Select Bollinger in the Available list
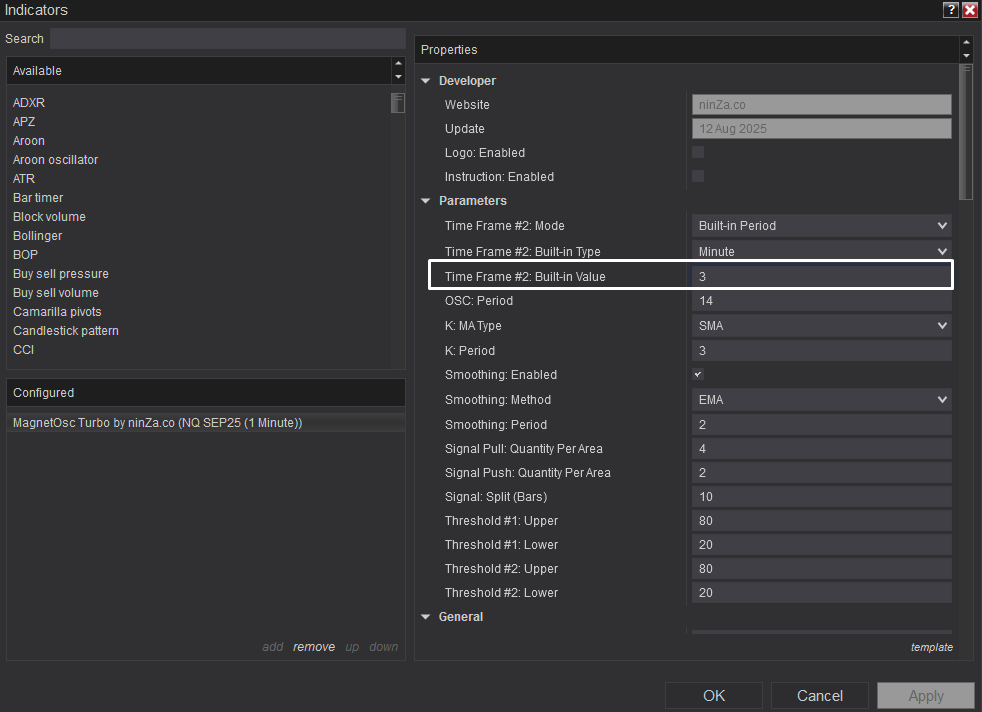982x712 pixels. tap(37, 236)
